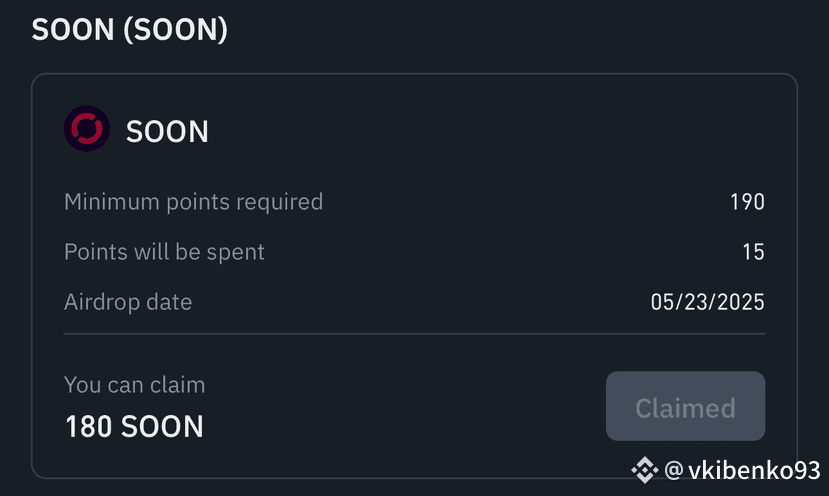Select the SOON (SOON) section heading
The width and height of the screenshot is (829, 496).
(x=130, y=29)
